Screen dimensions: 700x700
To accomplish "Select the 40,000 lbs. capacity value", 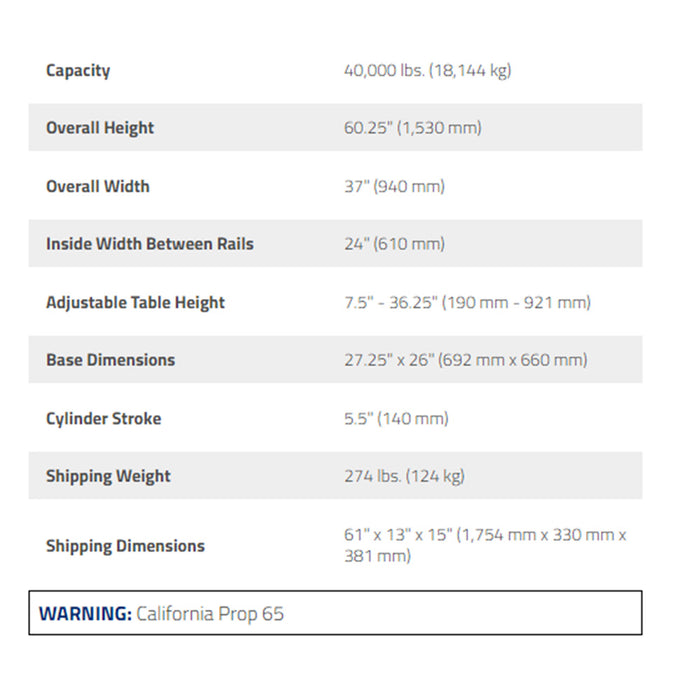I will (427, 71).
